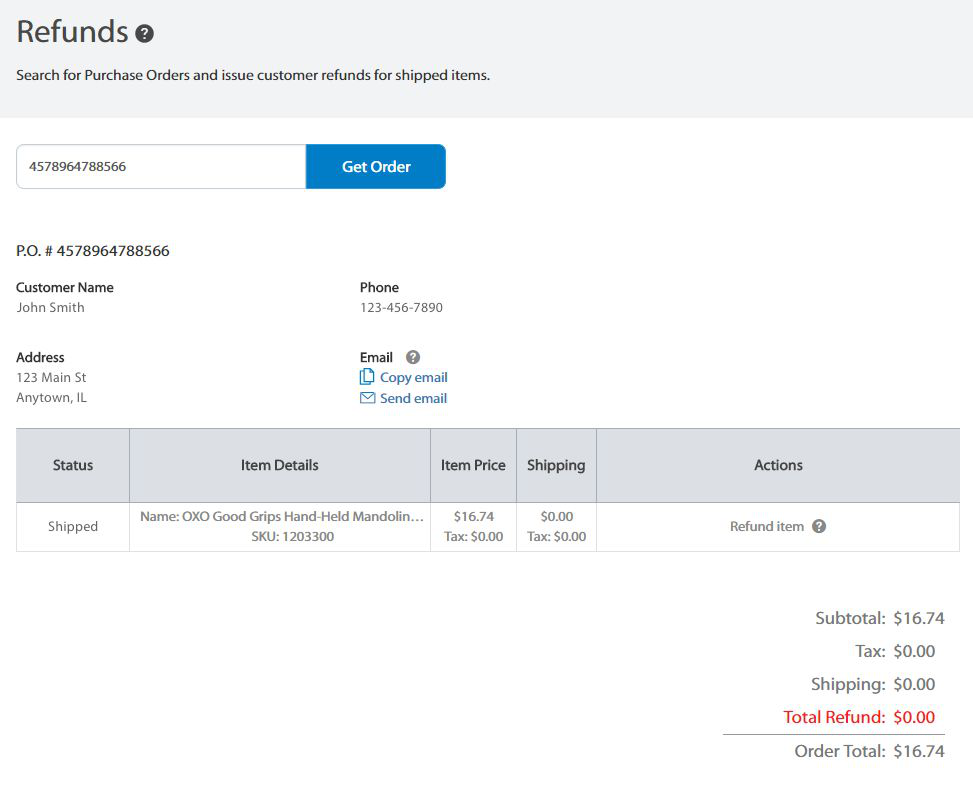This screenshot has height=793, width=973.
Task: Click the Item Price column header
Action: click(x=473, y=465)
